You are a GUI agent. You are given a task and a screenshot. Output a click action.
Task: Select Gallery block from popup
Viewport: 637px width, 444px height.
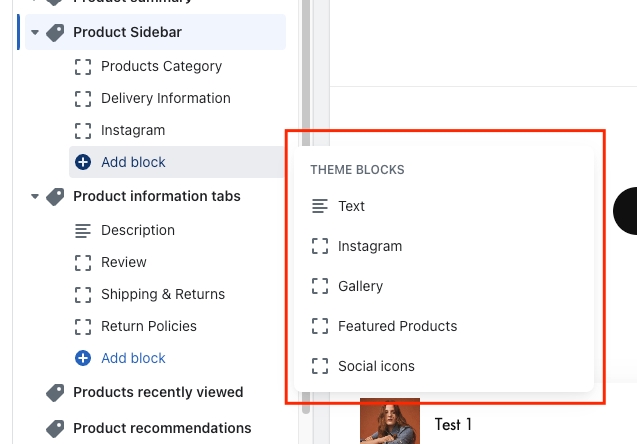360,287
